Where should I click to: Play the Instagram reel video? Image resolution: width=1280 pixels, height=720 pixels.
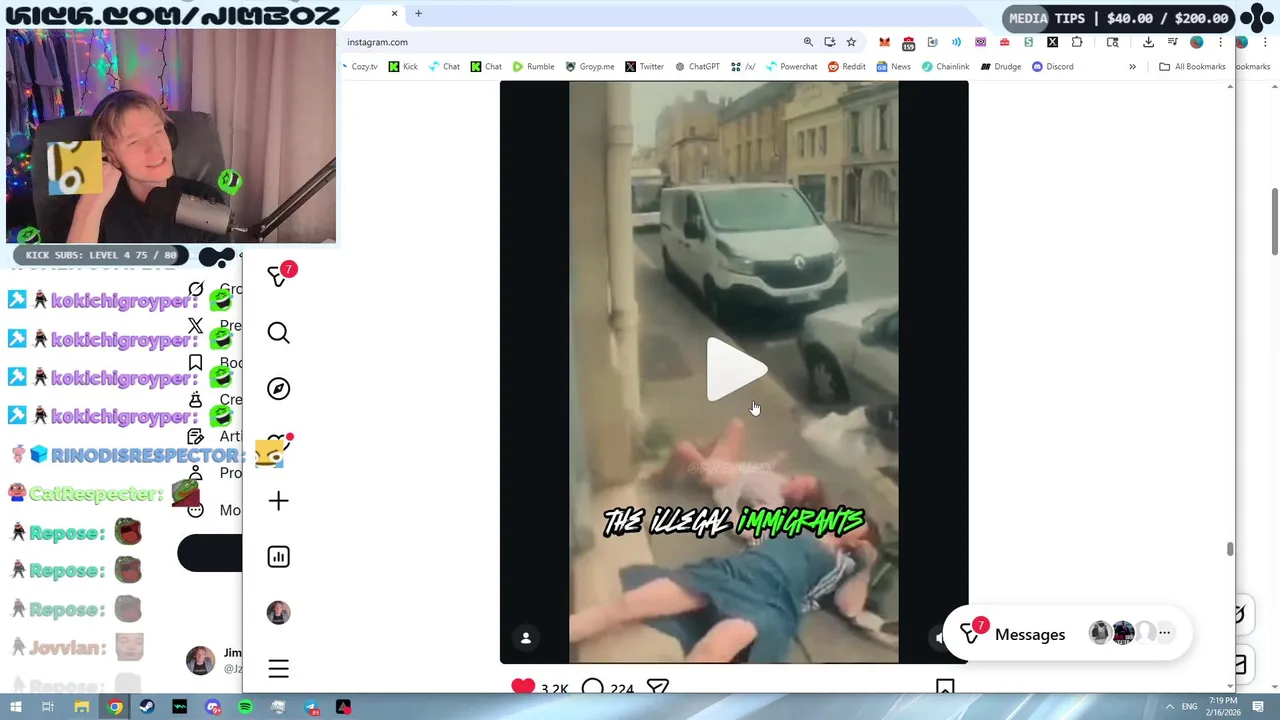736,370
